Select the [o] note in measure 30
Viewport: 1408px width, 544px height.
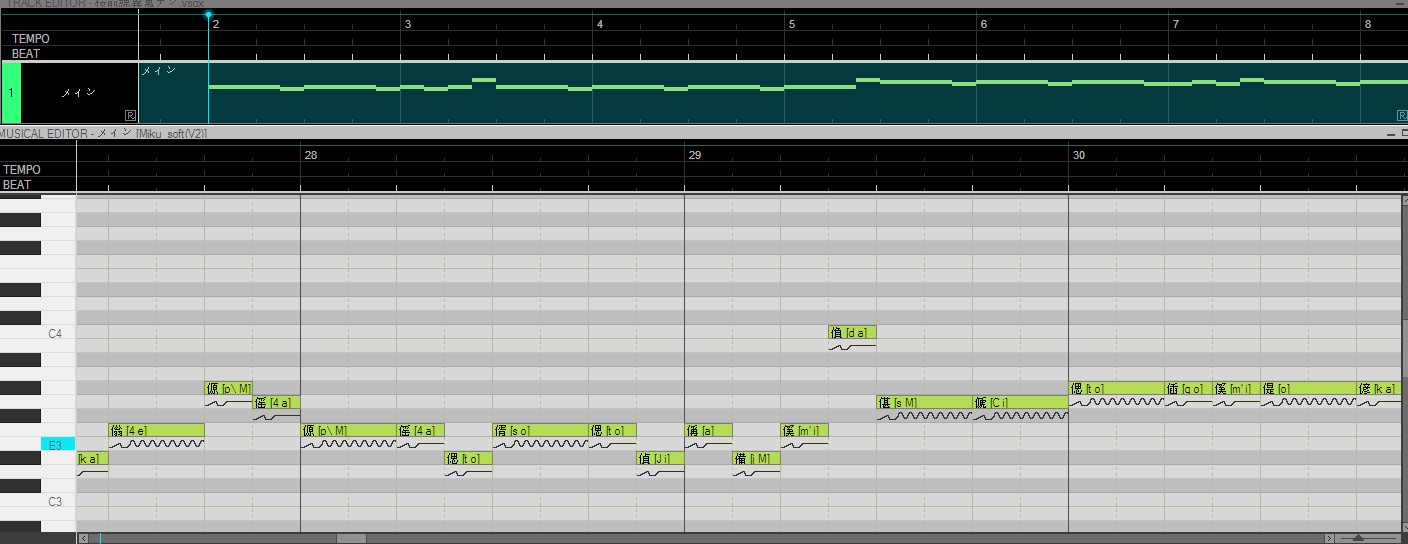click(x=1308, y=388)
